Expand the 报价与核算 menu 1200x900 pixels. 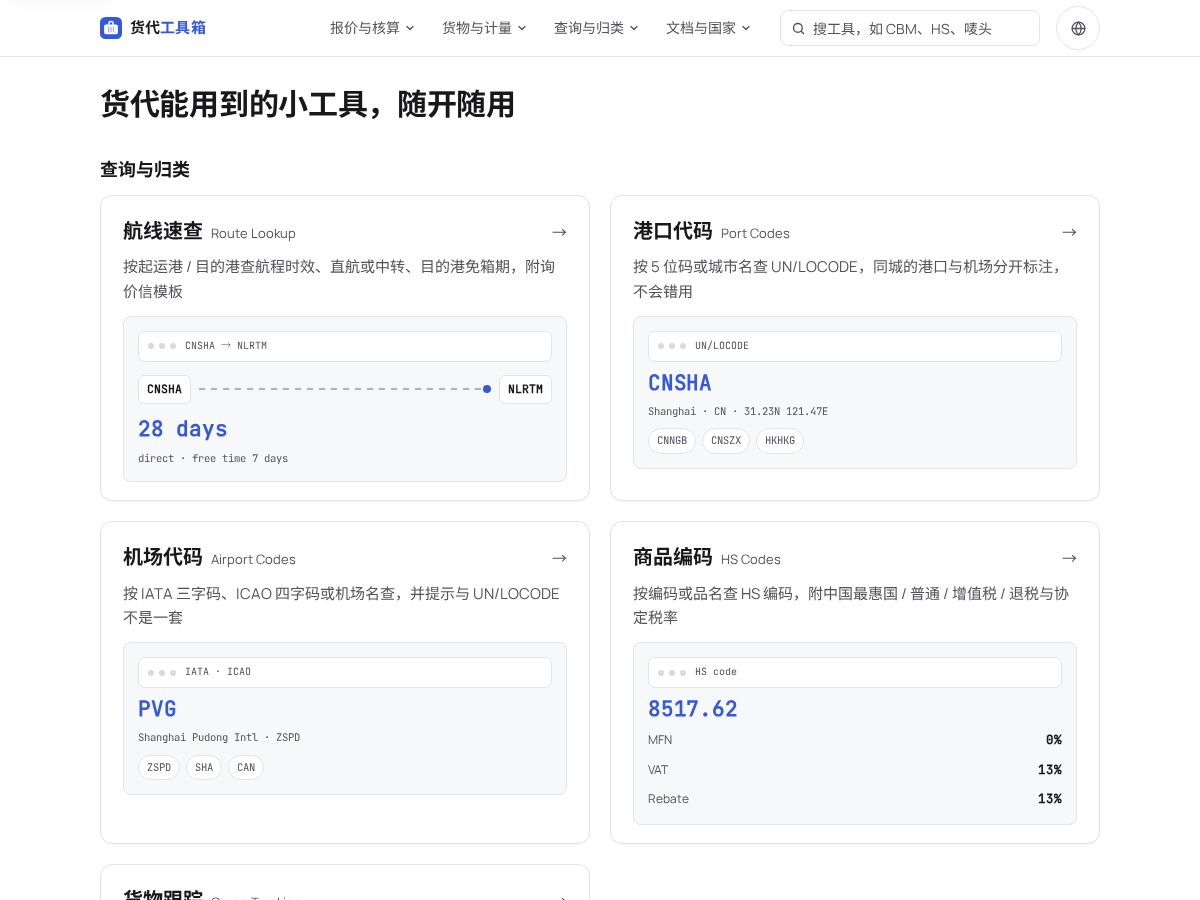[372, 28]
